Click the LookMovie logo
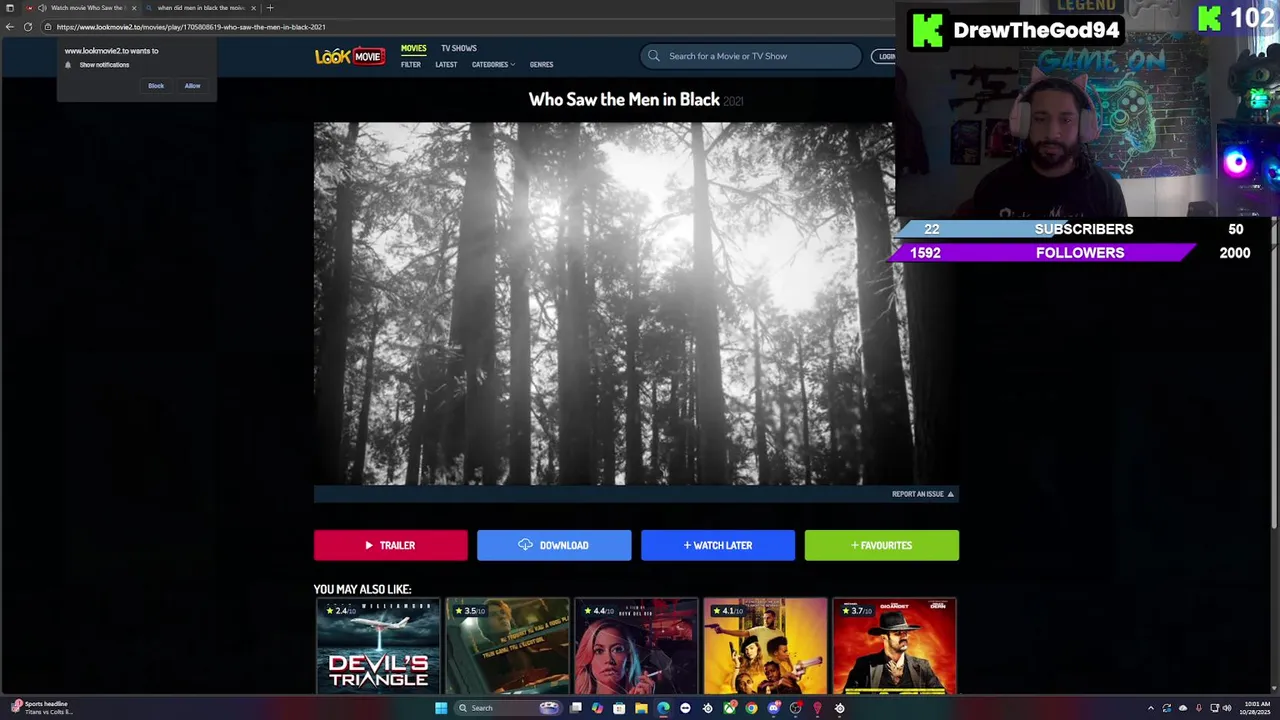The width and height of the screenshot is (1280, 720). click(349, 56)
